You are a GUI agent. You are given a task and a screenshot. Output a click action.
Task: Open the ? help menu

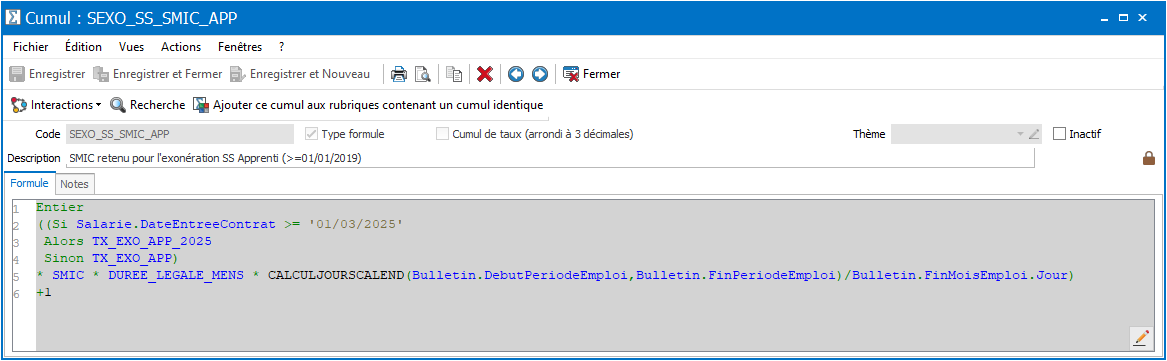(x=281, y=47)
